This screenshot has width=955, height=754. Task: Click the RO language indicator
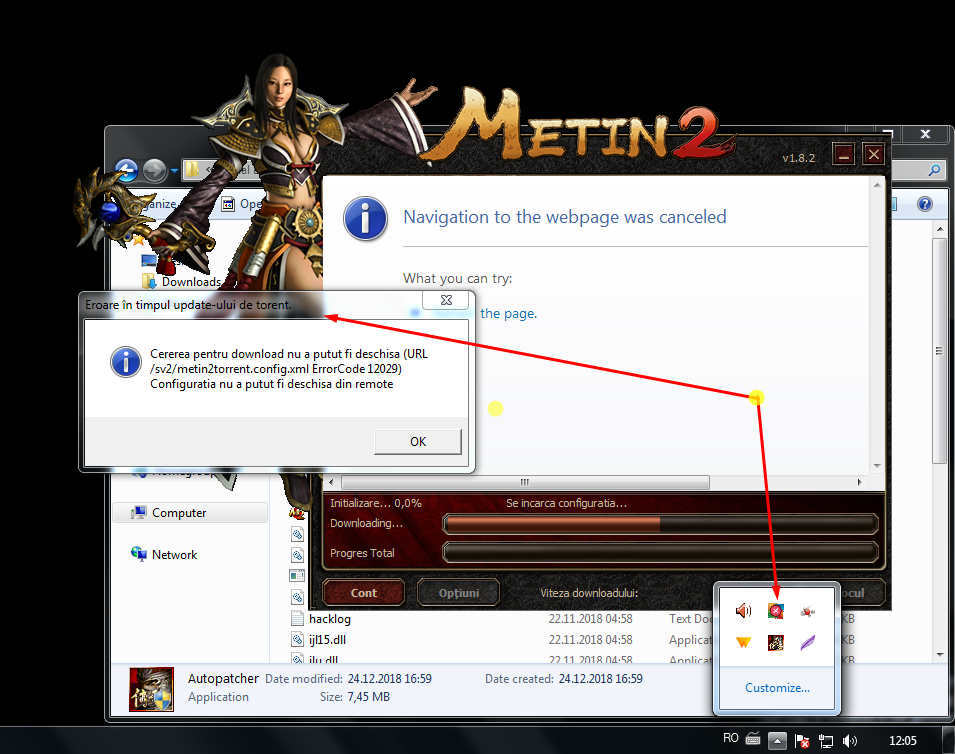pyautogui.click(x=731, y=738)
